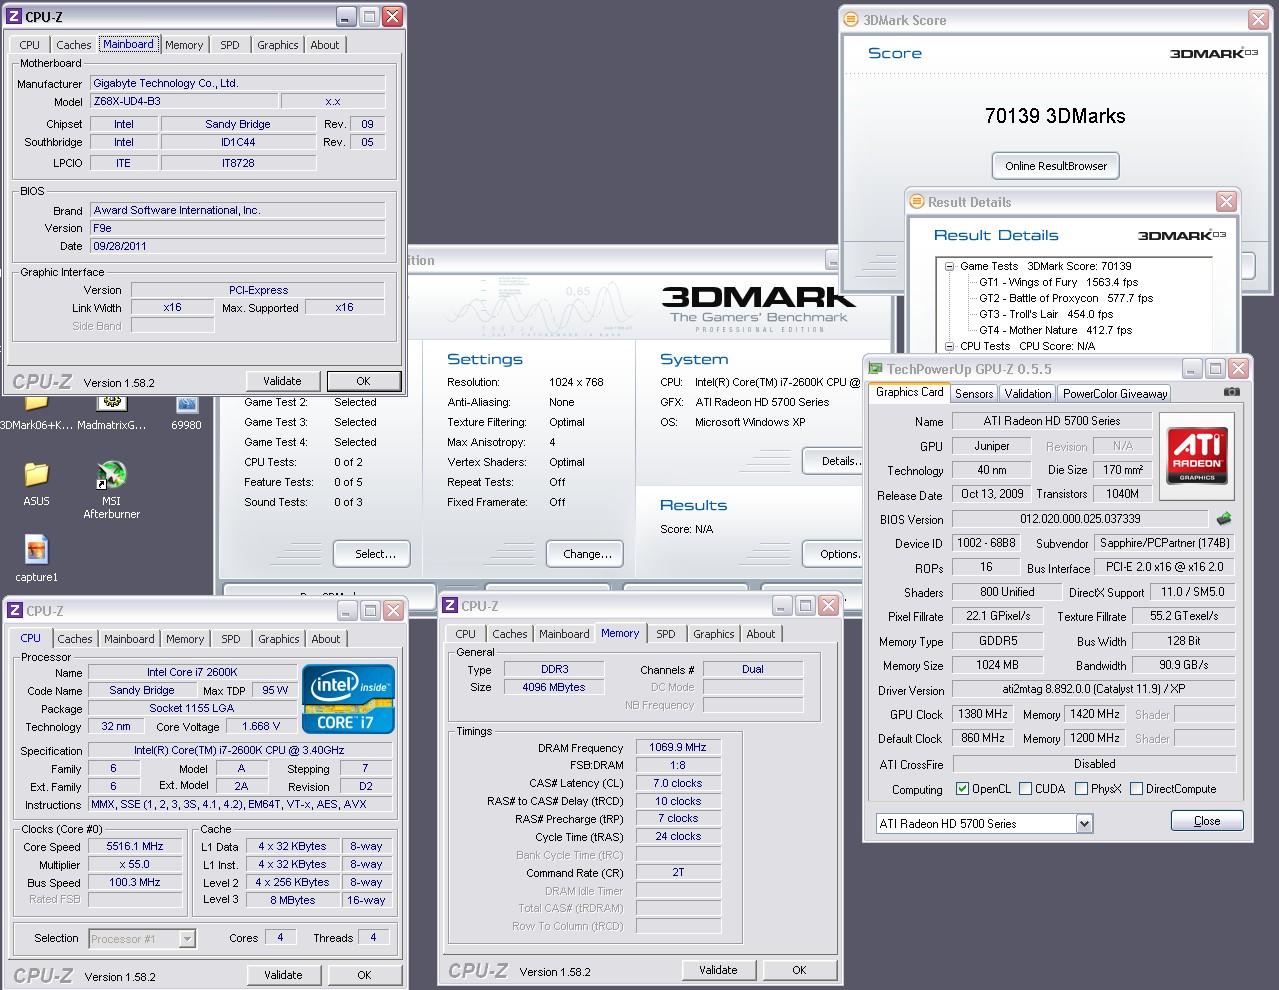Image resolution: width=1279 pixels, height=990 pixels.
Task: Click Result Details window title icon
Action: [917, 202]
